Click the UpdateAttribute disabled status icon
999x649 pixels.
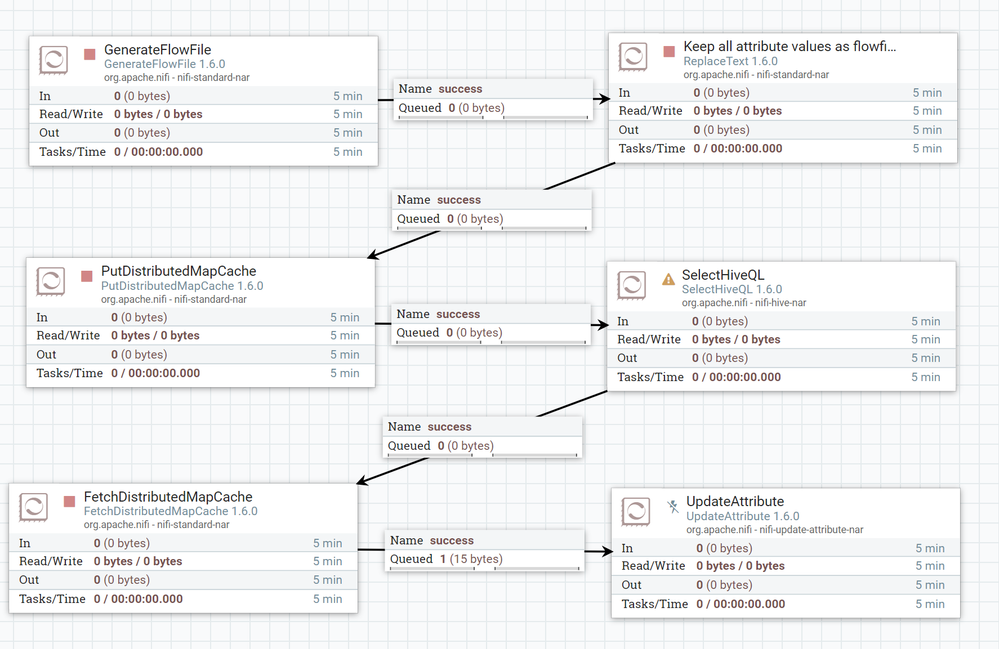[x=673, y=506]
